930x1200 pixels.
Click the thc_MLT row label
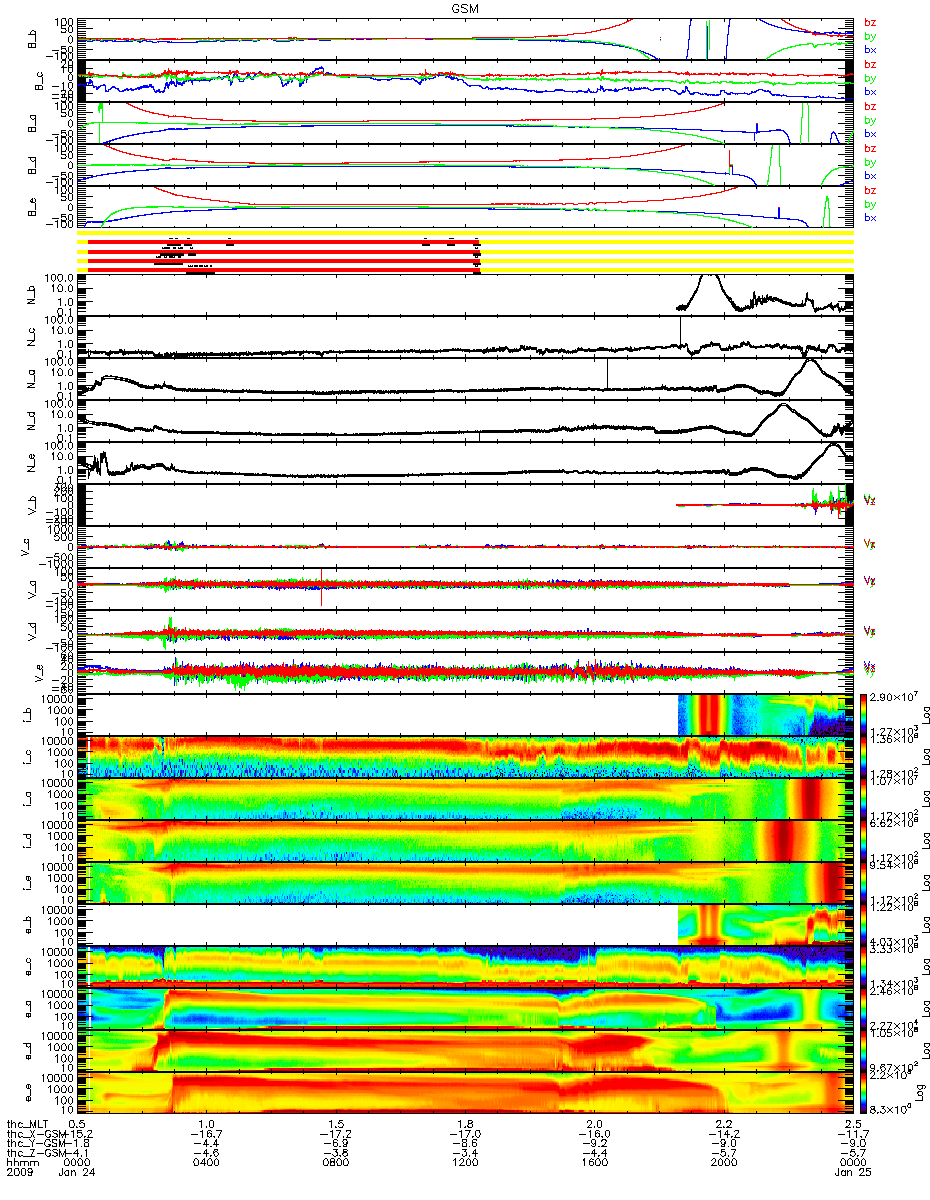27,1125
